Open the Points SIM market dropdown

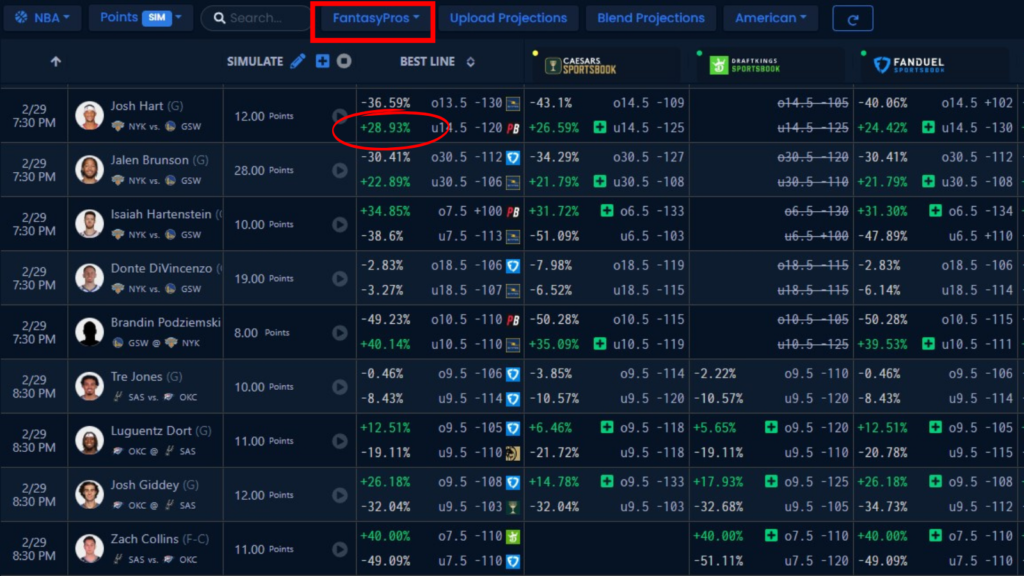click(x=140, y=18)
